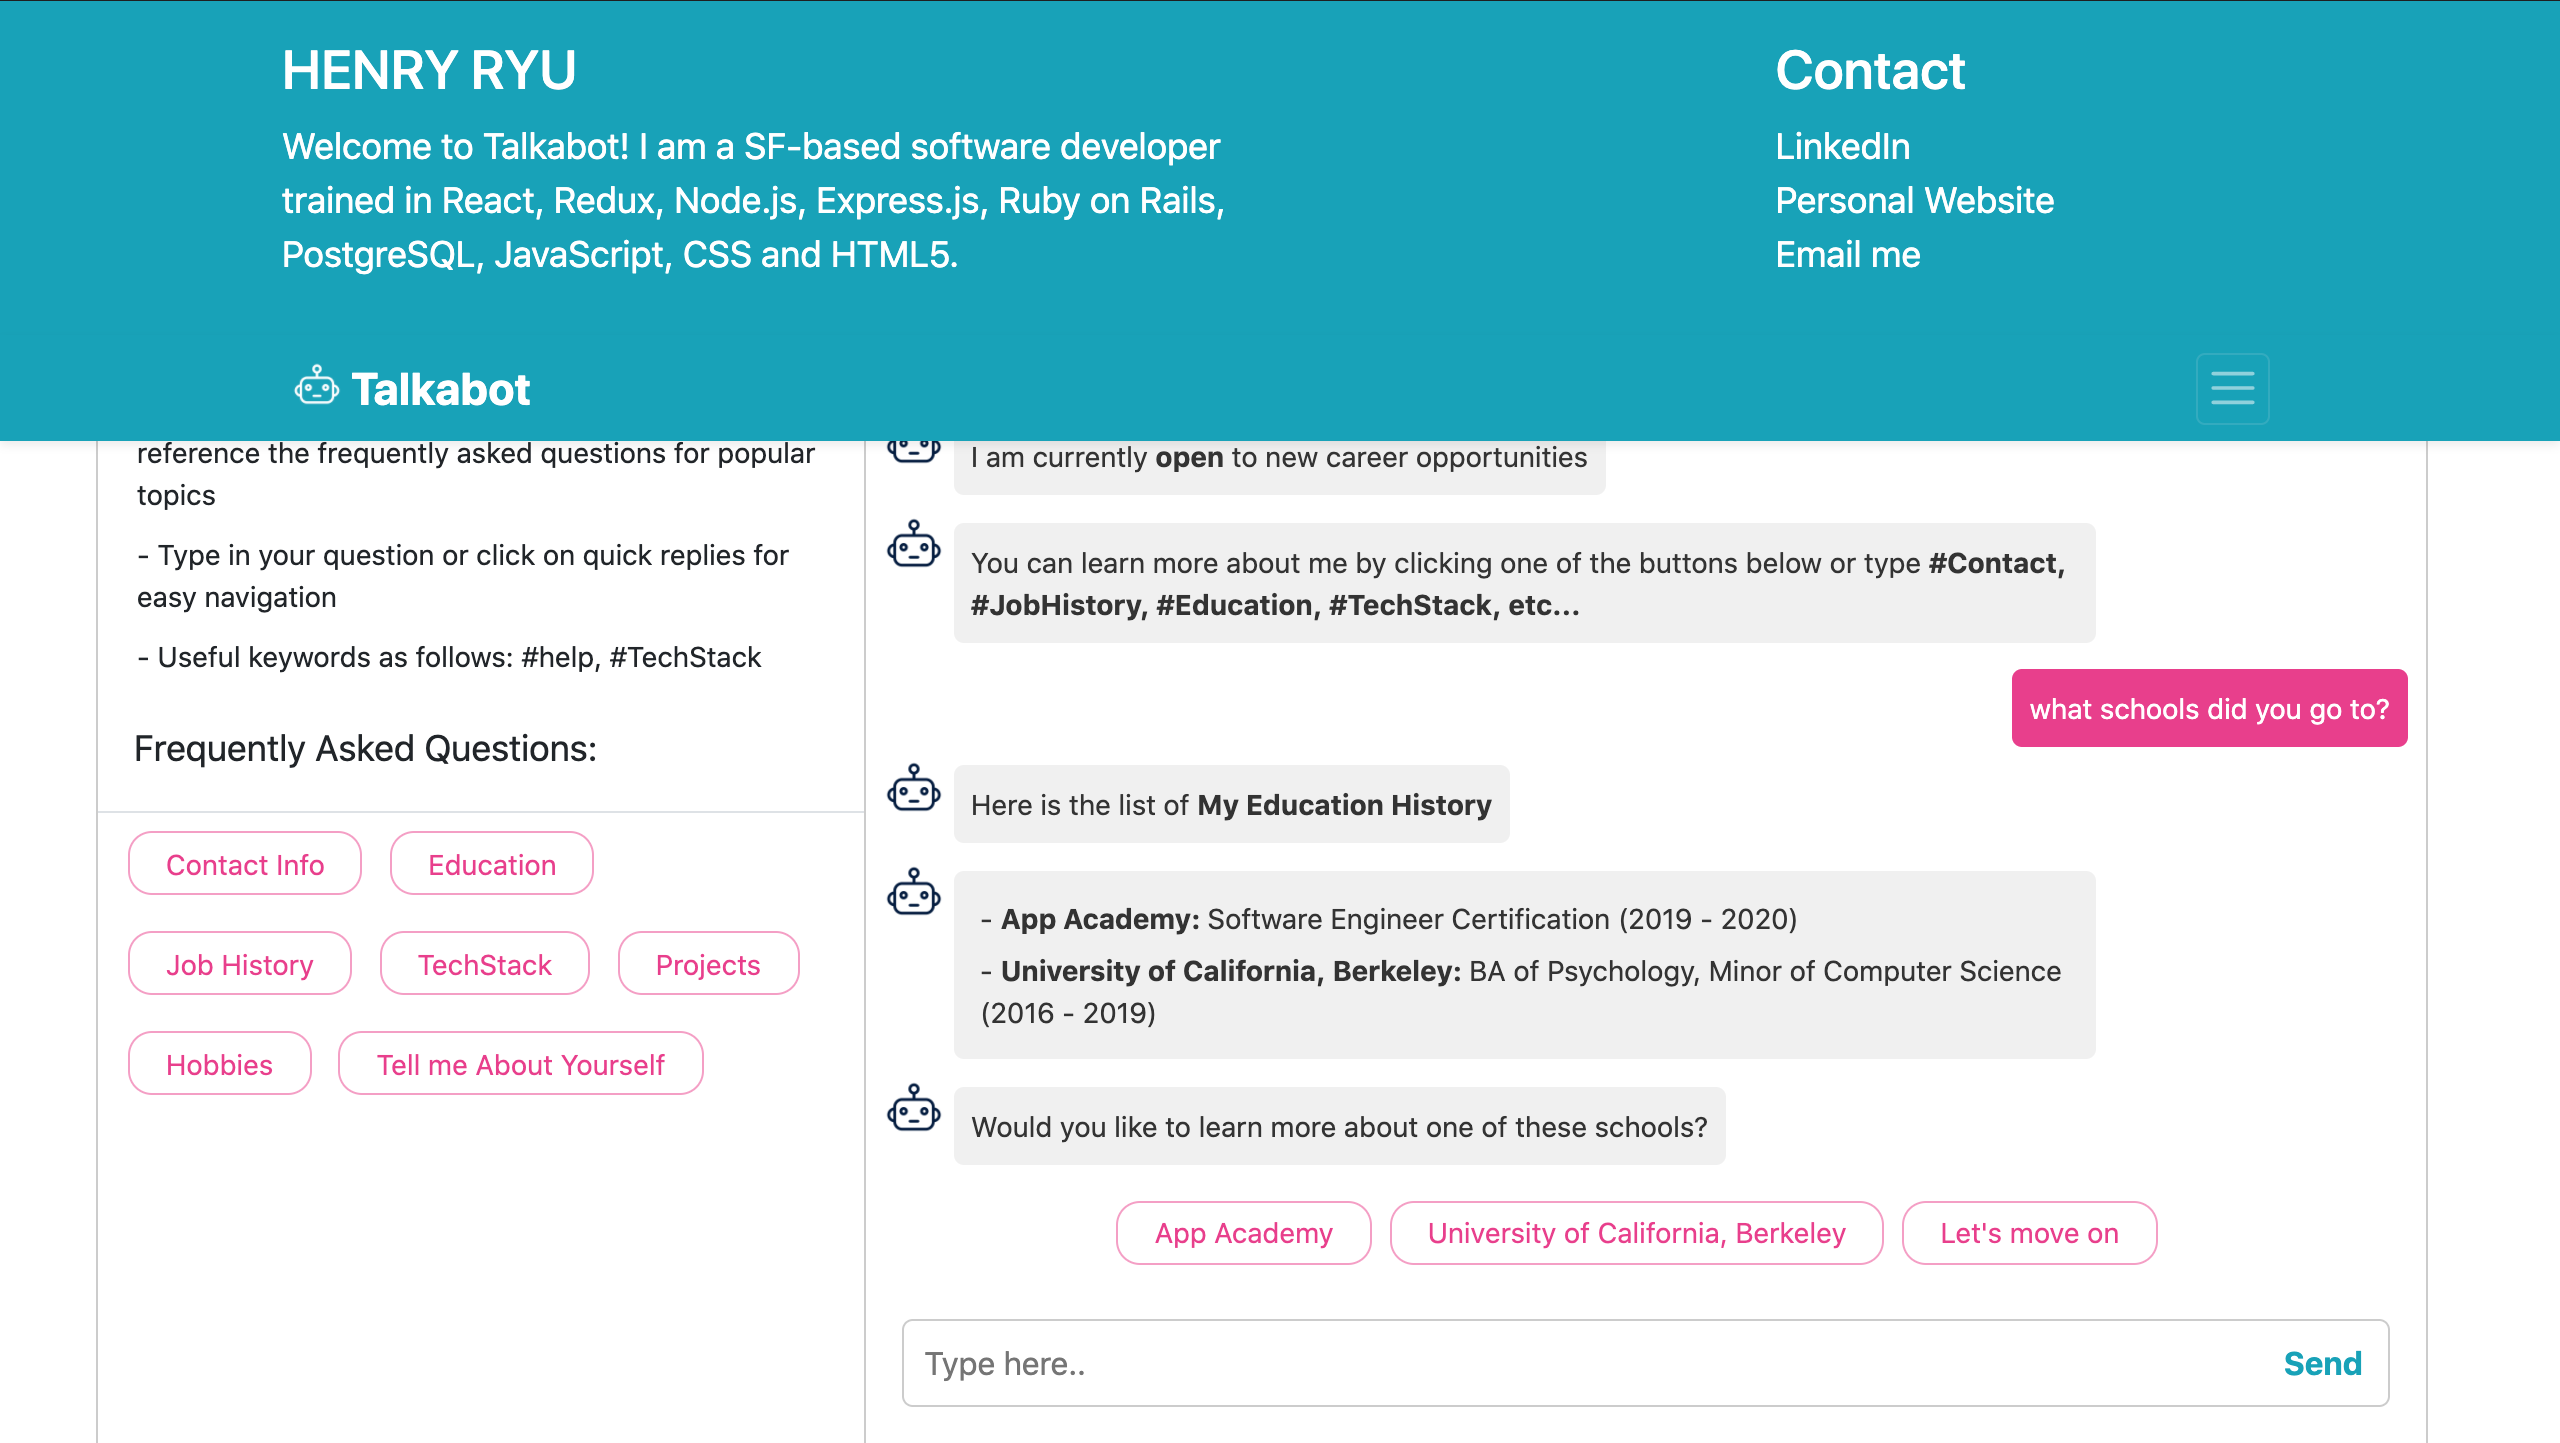Click robot avatar beside Education History message
2560x1443 pixels.
click(x=914, y=789)
